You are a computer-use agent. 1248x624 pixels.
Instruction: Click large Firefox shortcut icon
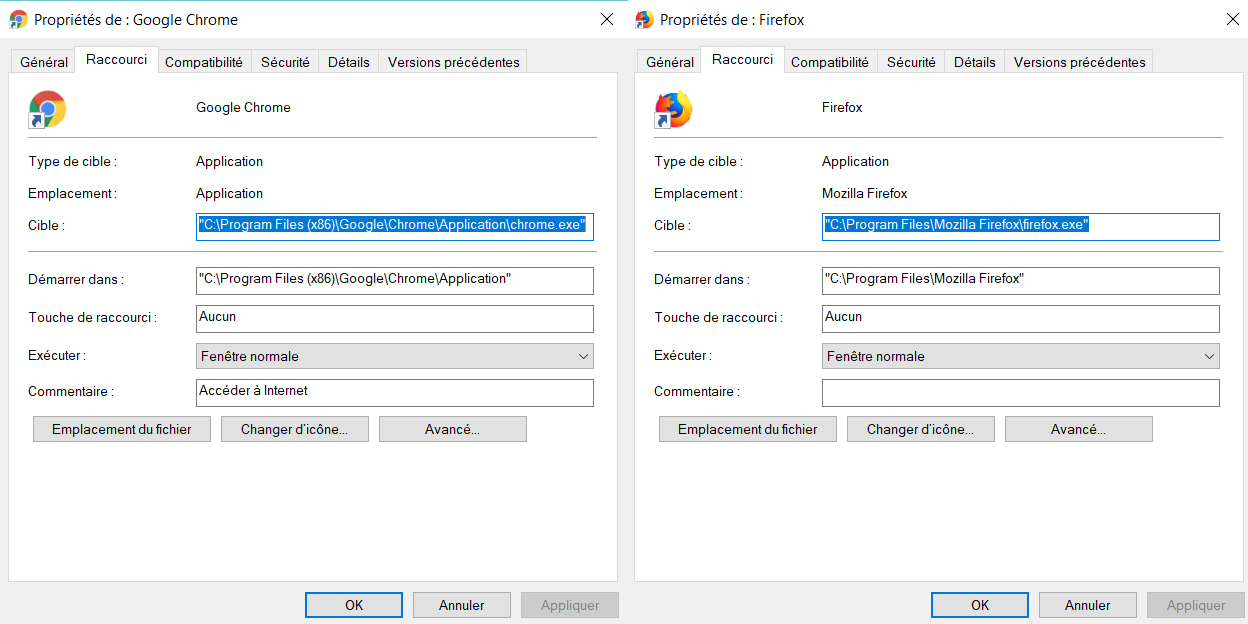pyautogui.click(x=673, y=109)
